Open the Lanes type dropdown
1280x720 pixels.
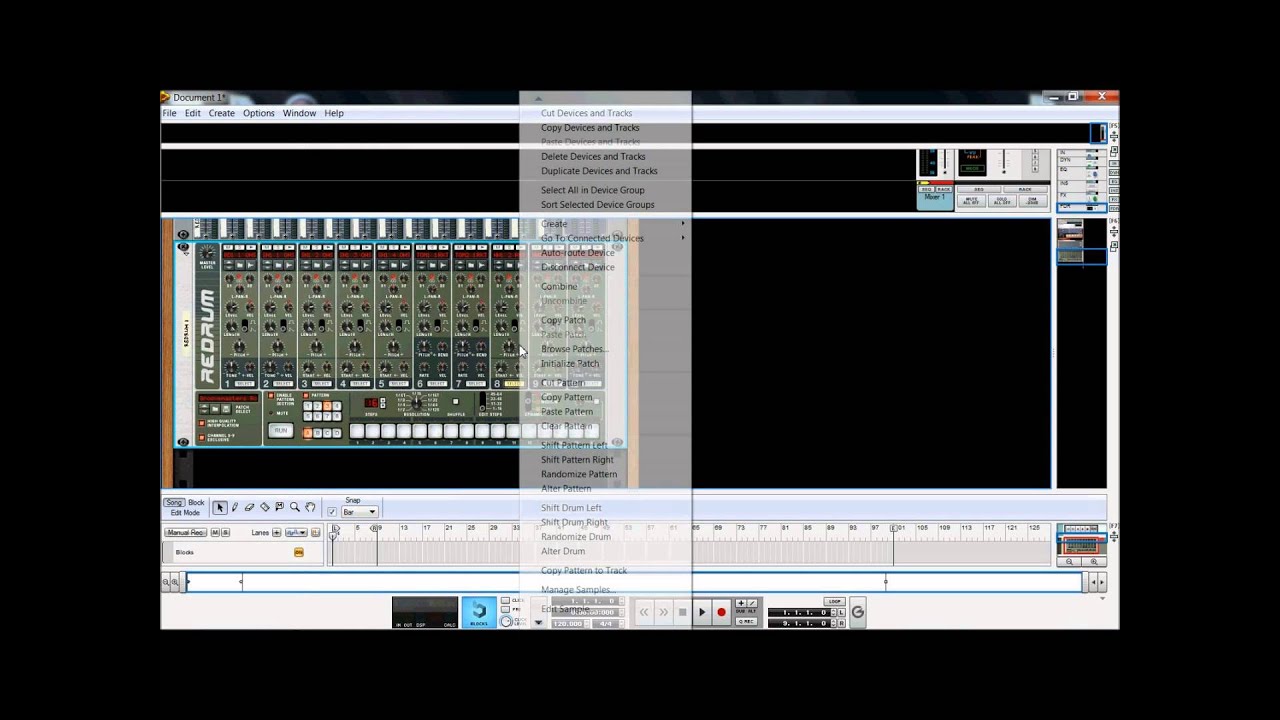point(296,533)
